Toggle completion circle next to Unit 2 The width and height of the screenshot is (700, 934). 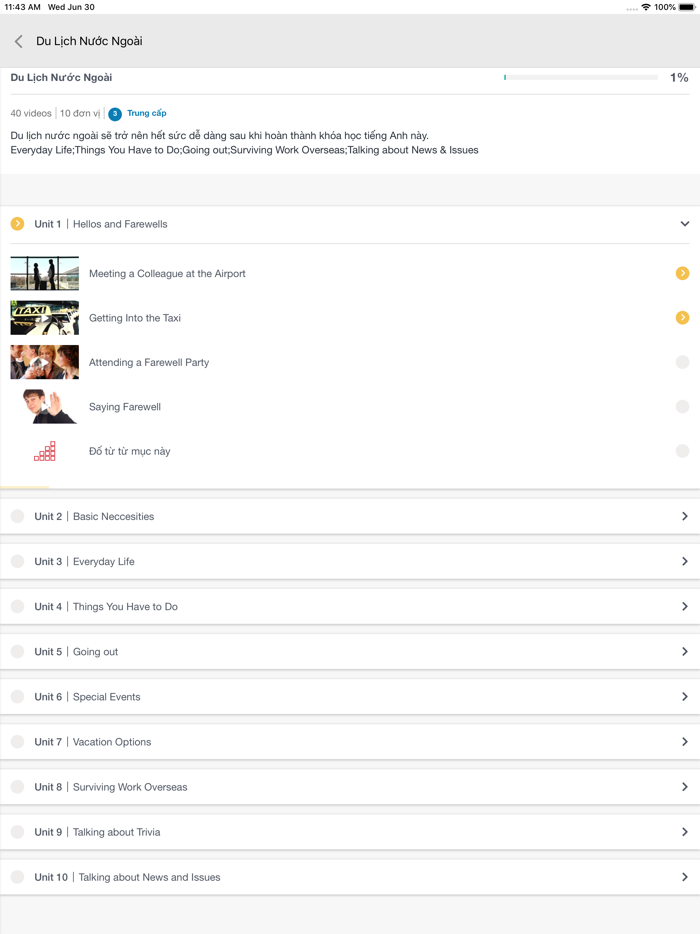coord(17,516)
